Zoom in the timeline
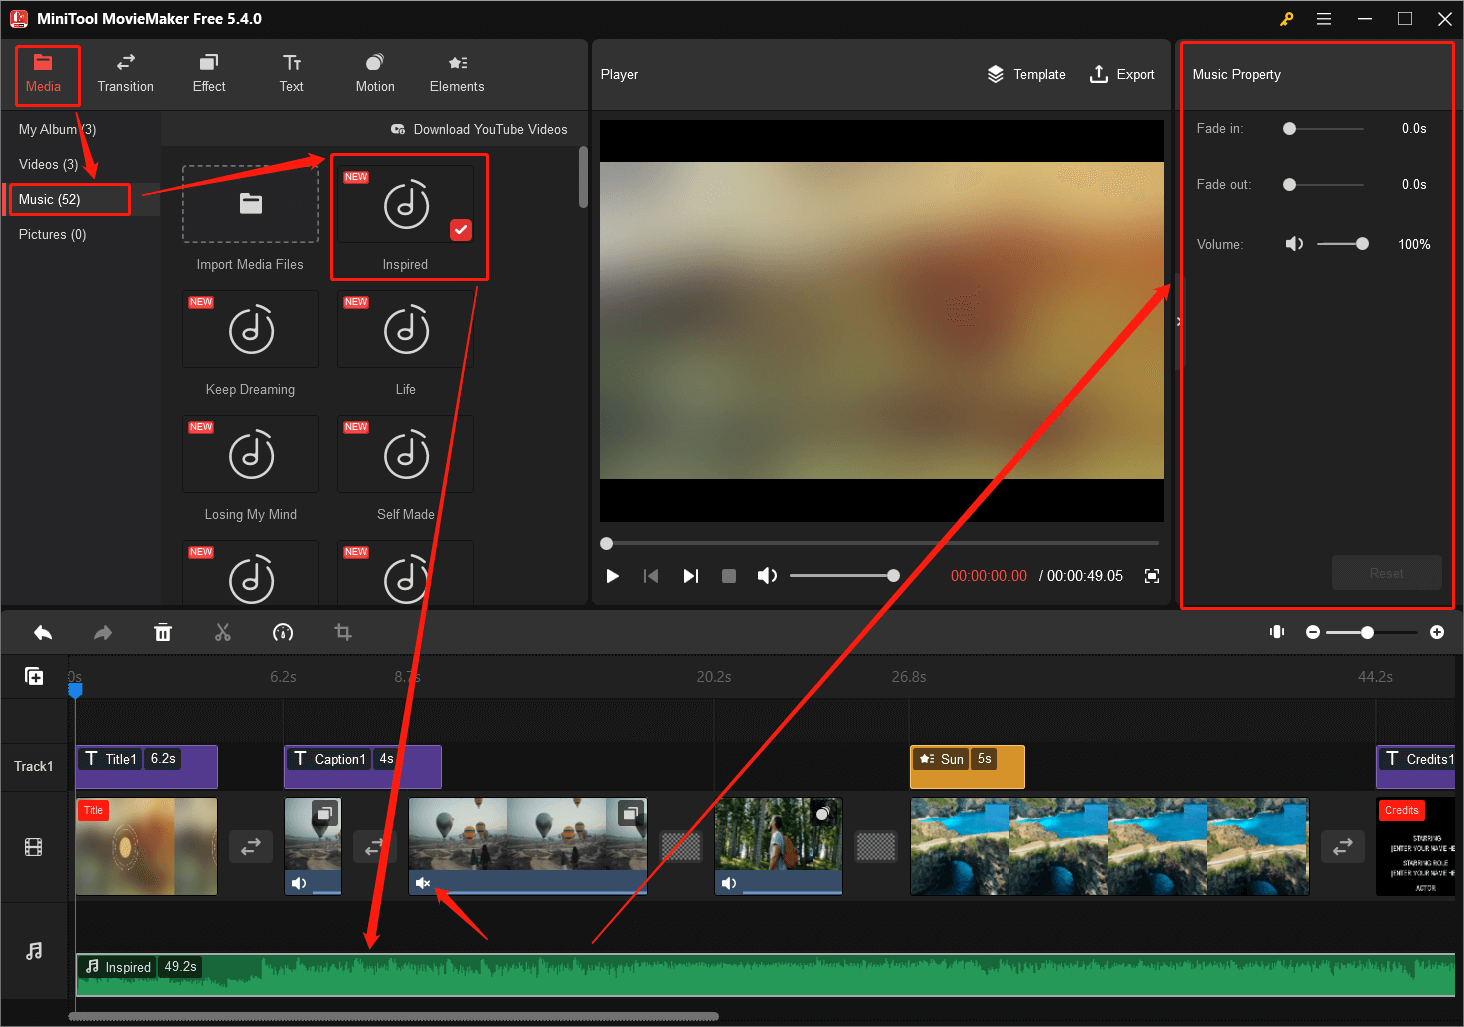Viewport: 1464px width, 1027px height. click(1437, 632)
